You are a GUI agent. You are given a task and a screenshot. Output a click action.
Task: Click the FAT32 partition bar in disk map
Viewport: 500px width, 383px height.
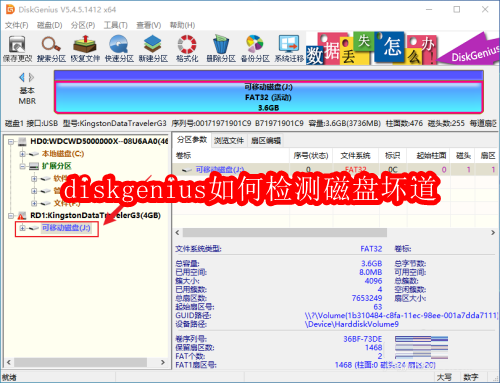(x=269, y=97)
